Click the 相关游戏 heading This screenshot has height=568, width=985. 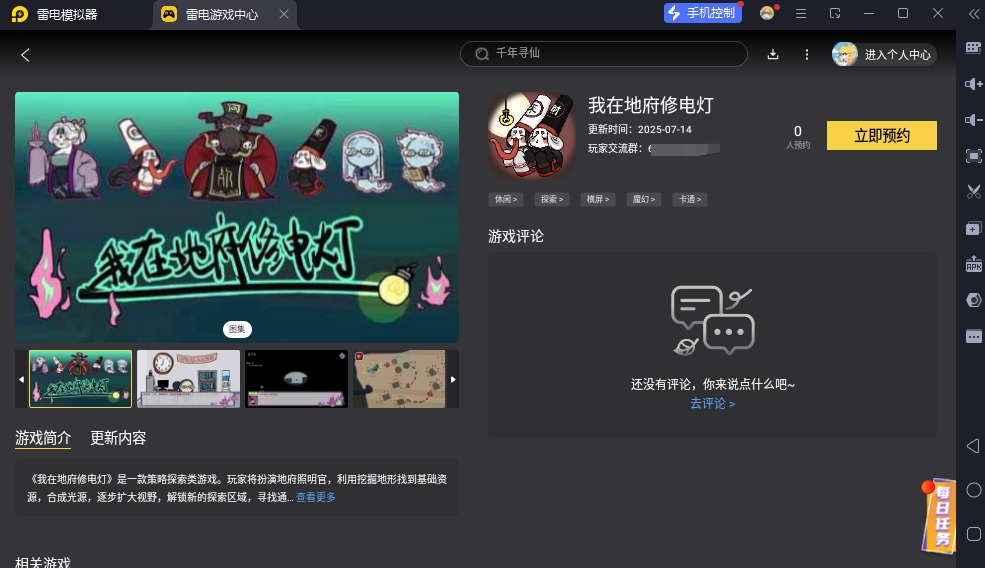point(43,562)
